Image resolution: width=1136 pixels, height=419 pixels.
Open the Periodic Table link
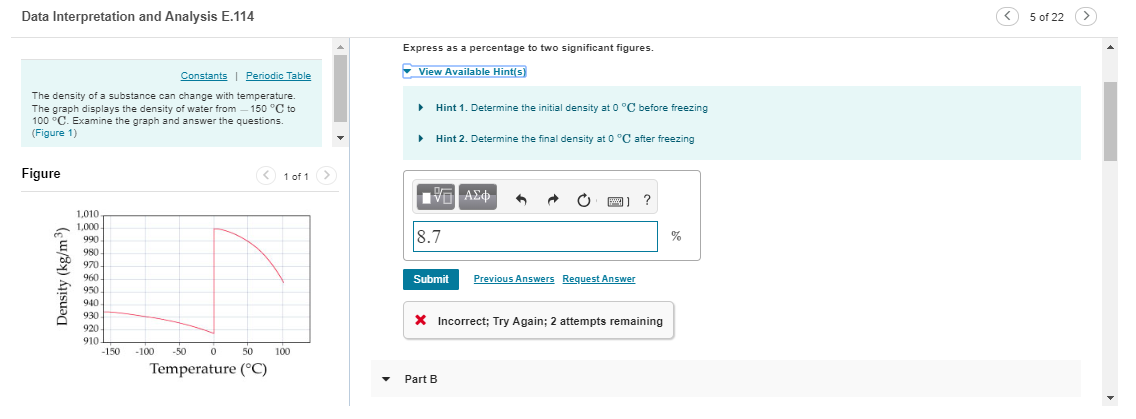point(278,76)
